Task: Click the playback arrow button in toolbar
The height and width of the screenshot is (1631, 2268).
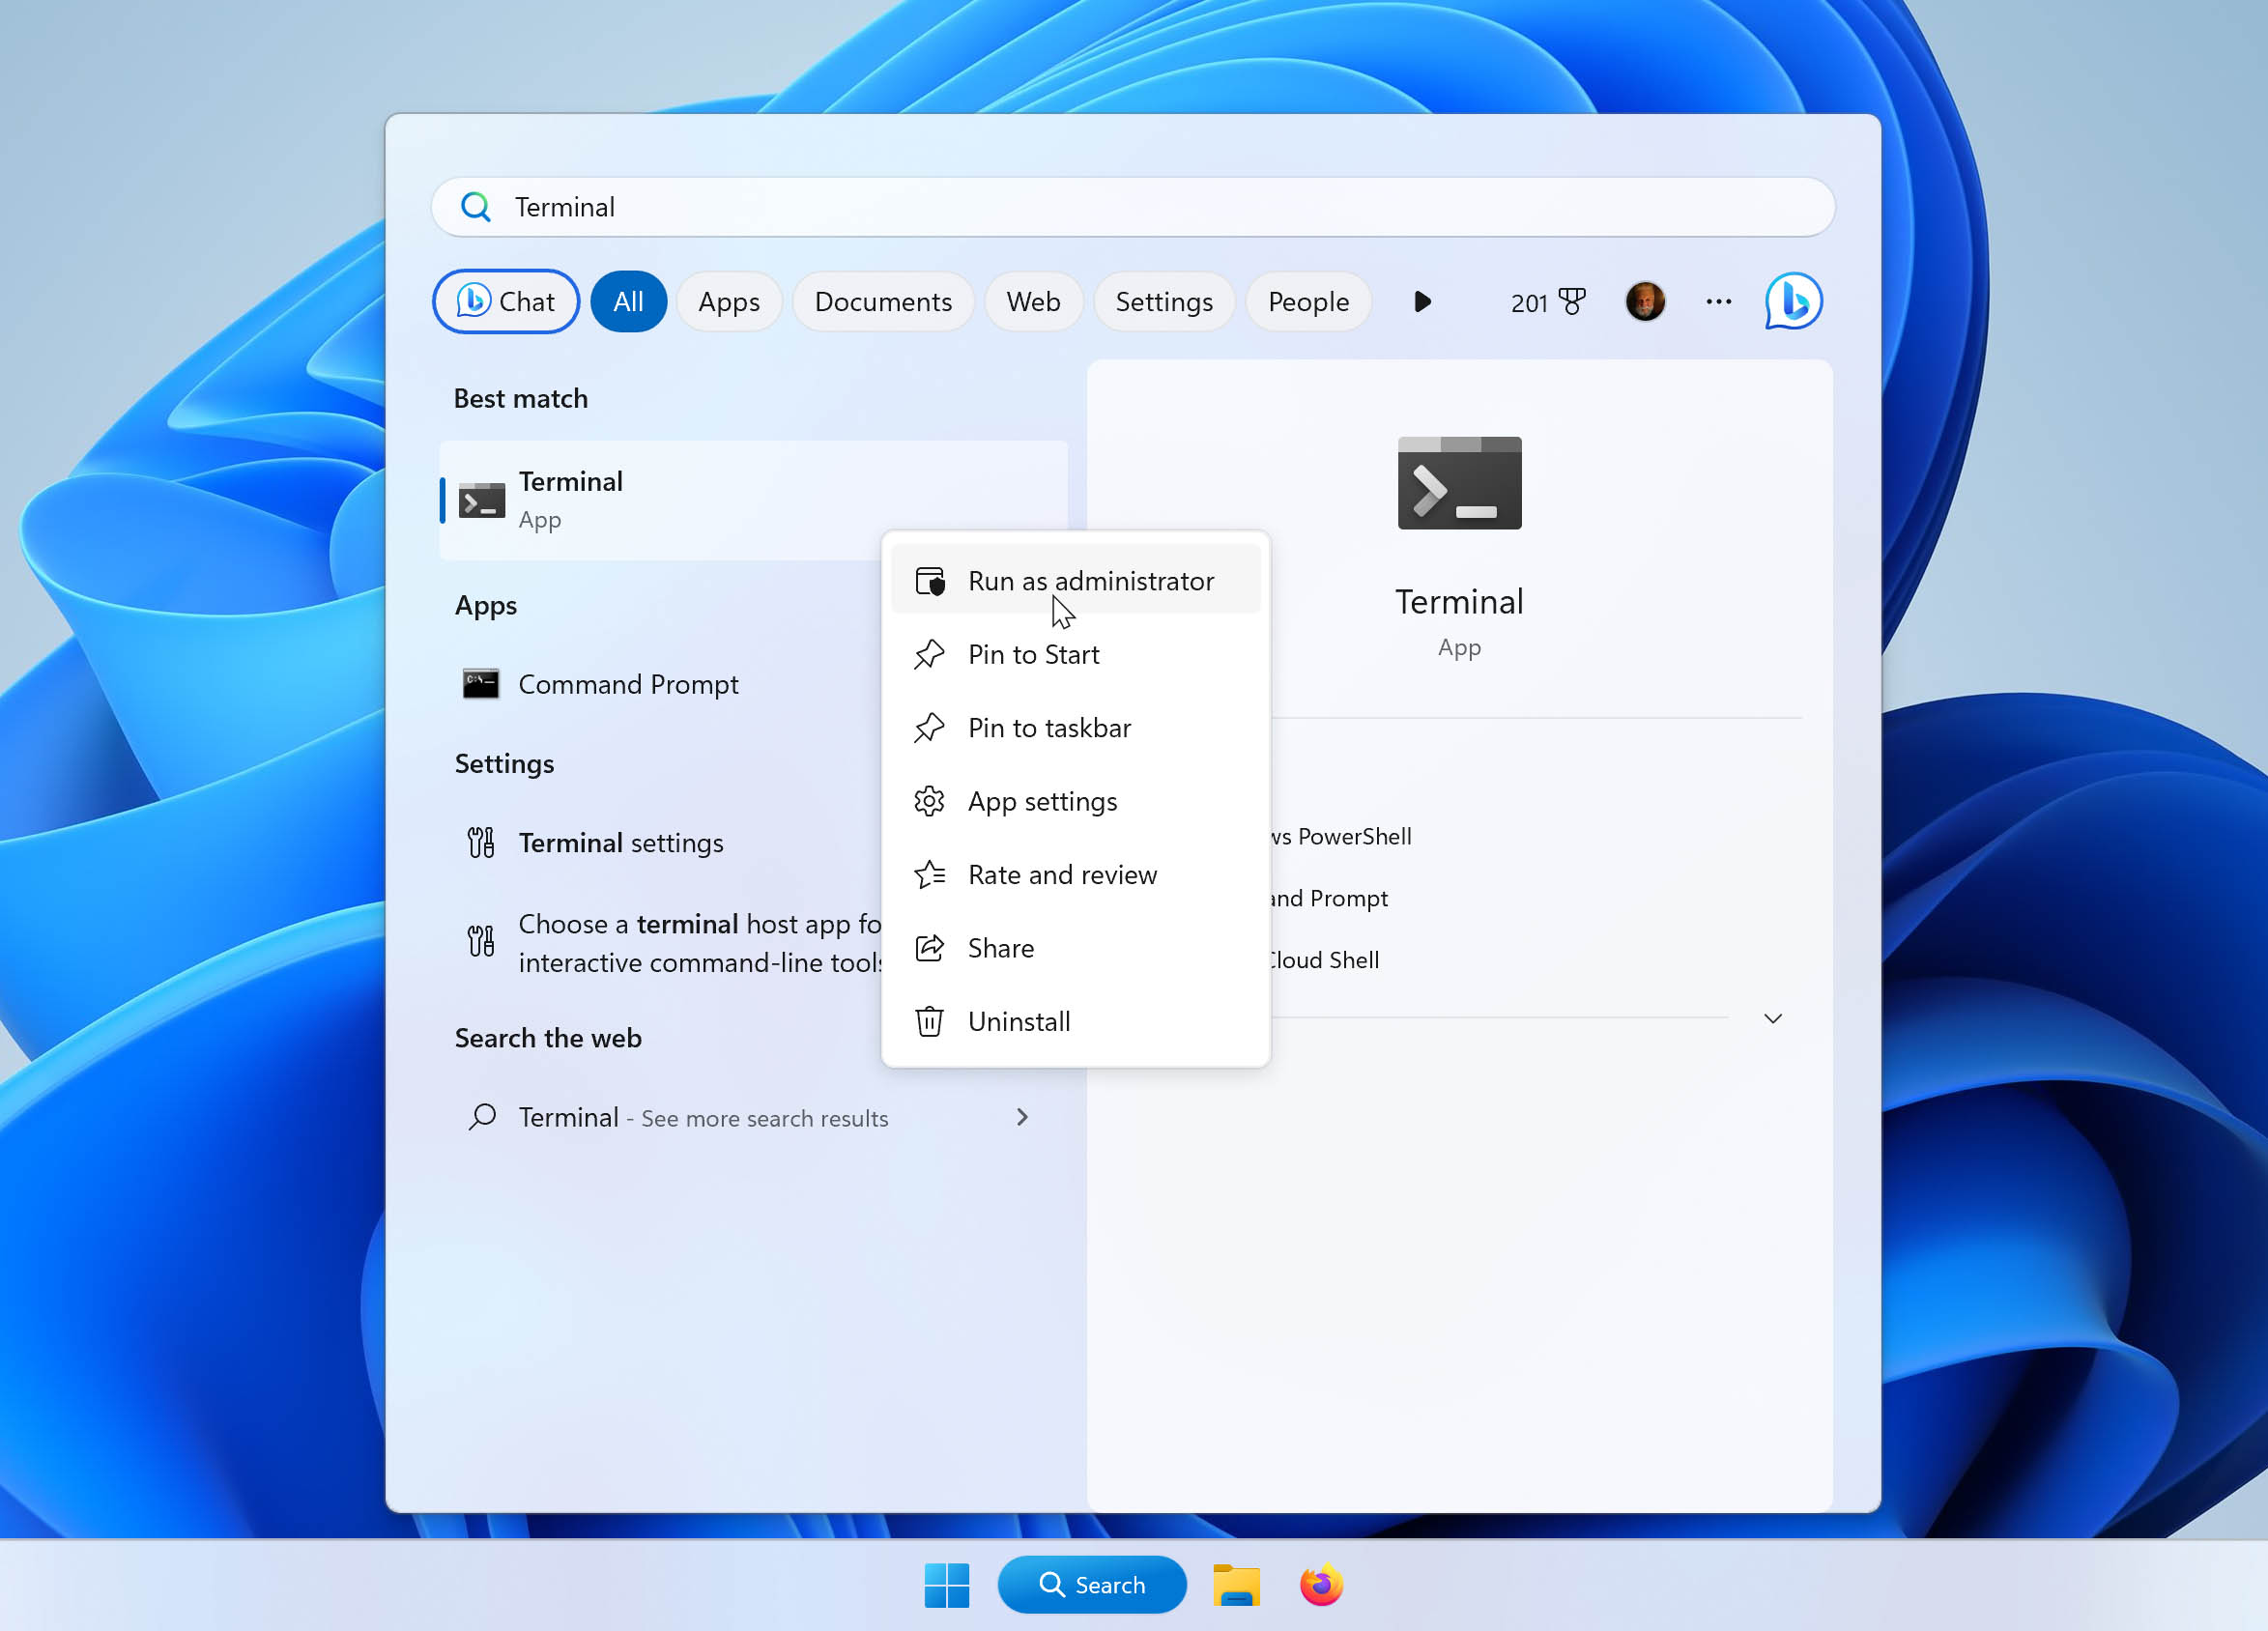Action: (x=1422, y=301)
